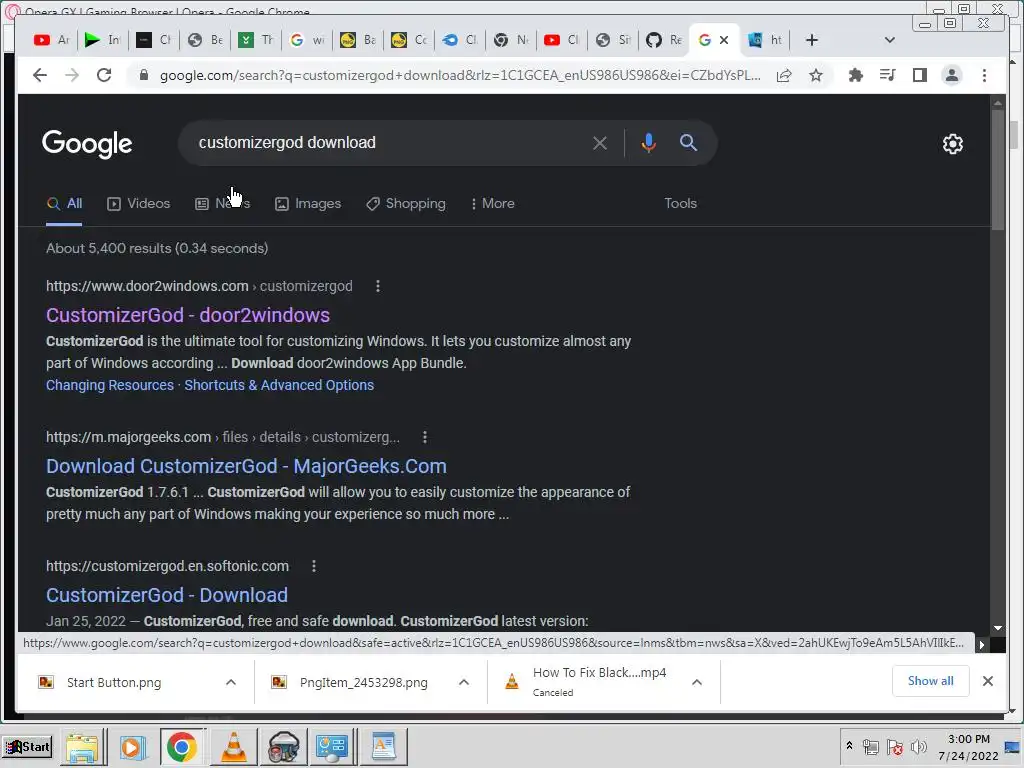Open volume speaker tray icon

coord(918,746)
